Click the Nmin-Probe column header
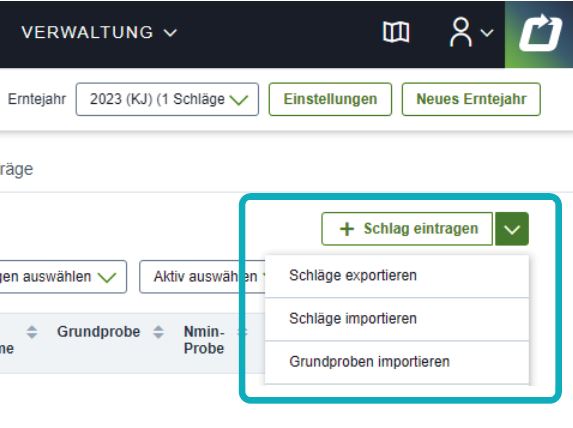The width and height of the screenshot is (573, 428). click(x=204, y=340)
